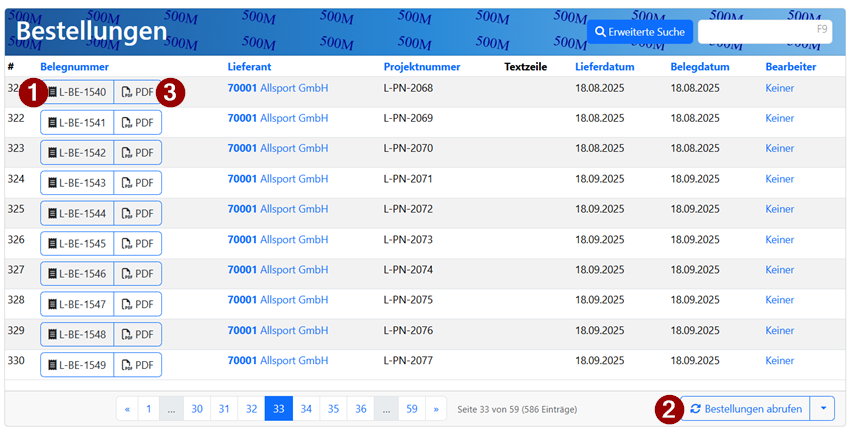850x430 pixels.
Task: Open document L-BE-1542
Action: point(77,153)
